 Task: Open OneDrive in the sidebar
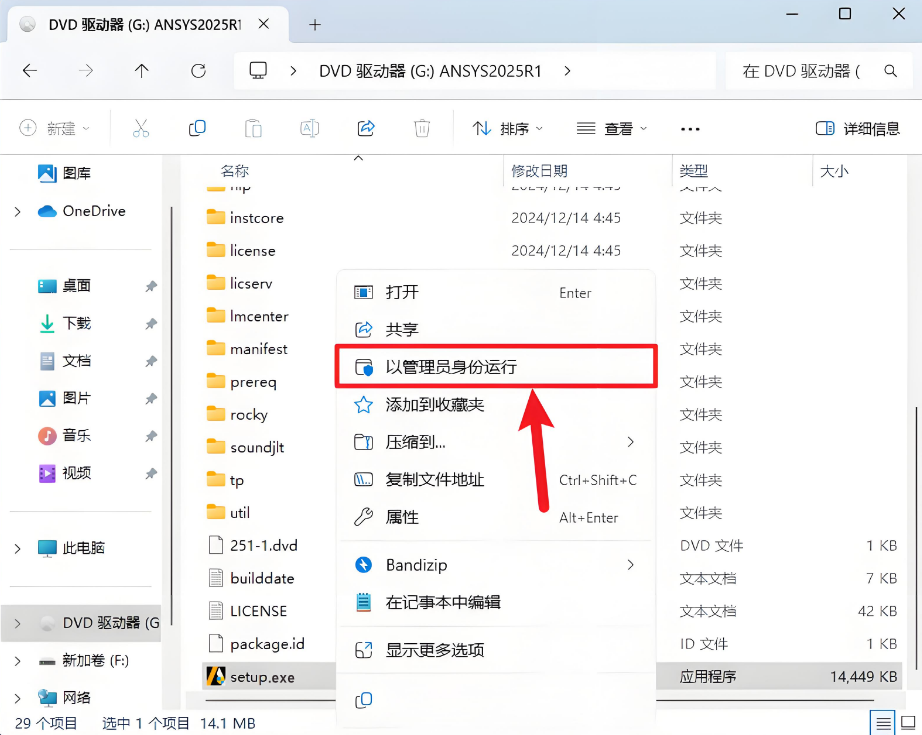(x=82, y=211)
